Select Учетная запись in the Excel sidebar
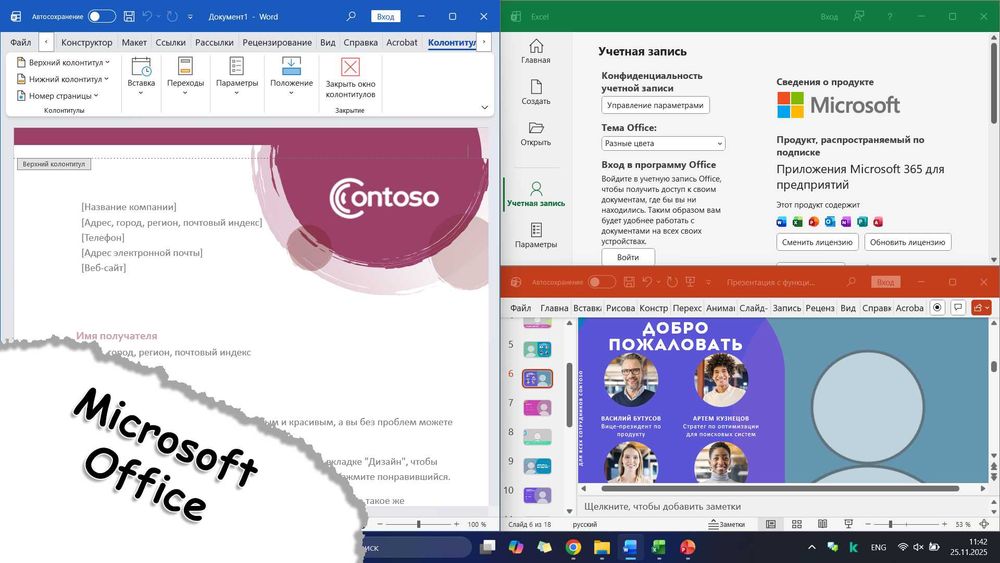The image size is (1000, 563). pos(536,194)
